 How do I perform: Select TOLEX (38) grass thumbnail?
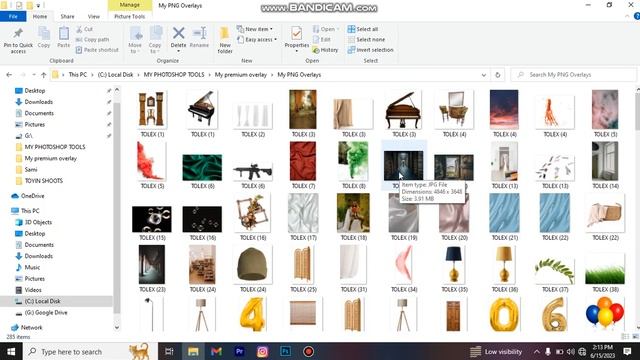pyautogui.click(x=605, y=269)
